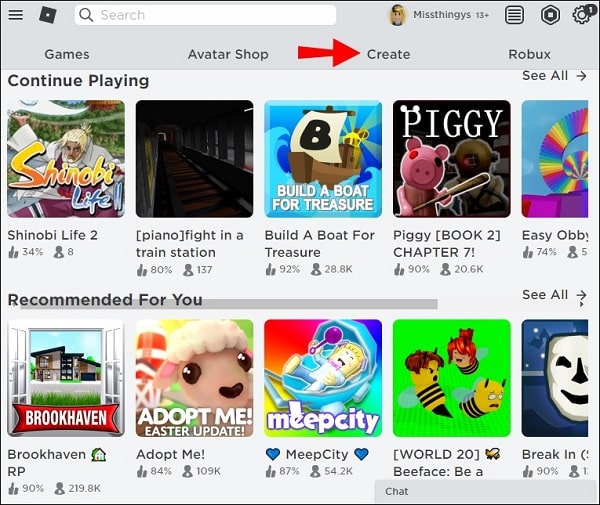600x505 pixels.
Task: Open the settings gear icon
Action: (x=582, y=15)
